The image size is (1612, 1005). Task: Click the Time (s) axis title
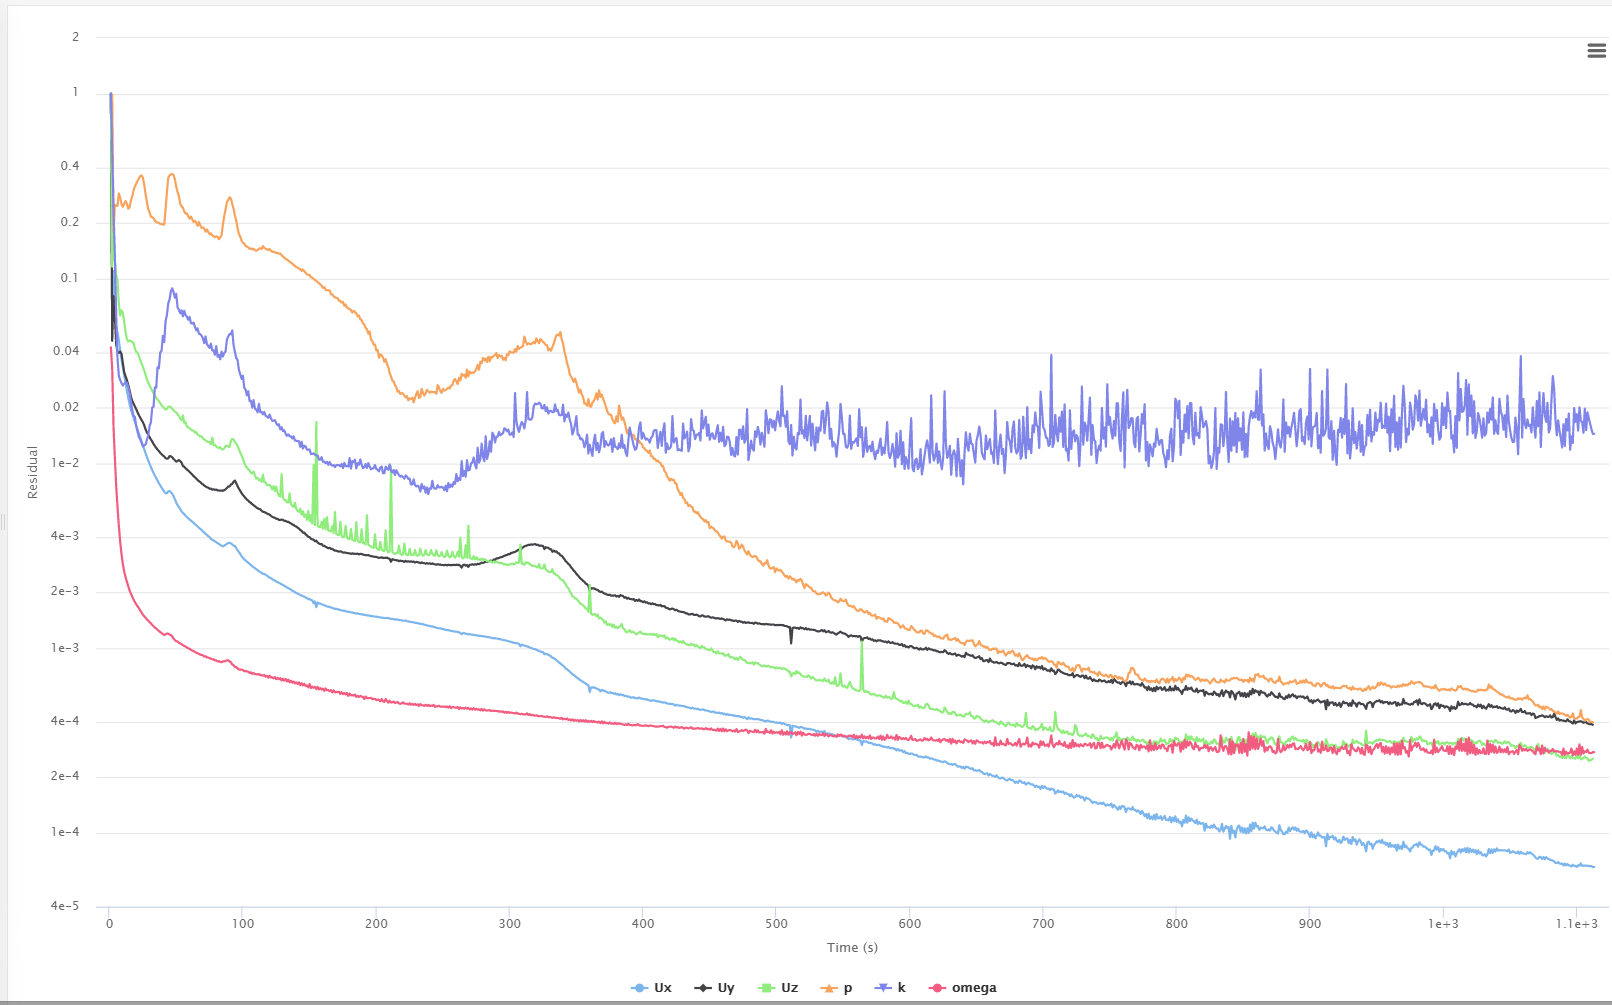click(851, 947)
